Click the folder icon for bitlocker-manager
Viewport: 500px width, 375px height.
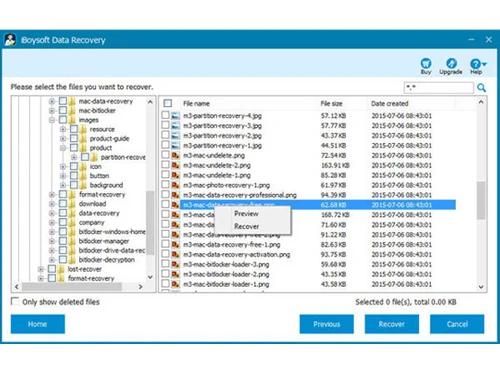tap(72, 241)
